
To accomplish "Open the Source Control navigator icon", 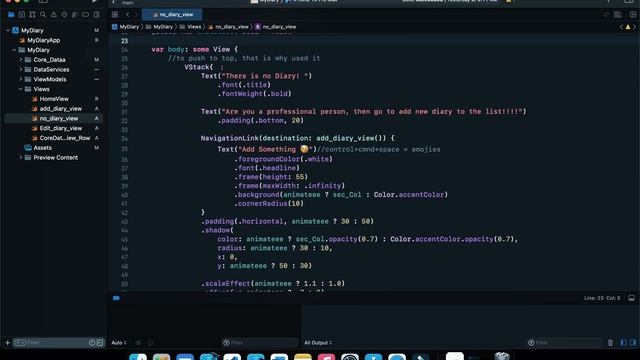I will point(22,15).
